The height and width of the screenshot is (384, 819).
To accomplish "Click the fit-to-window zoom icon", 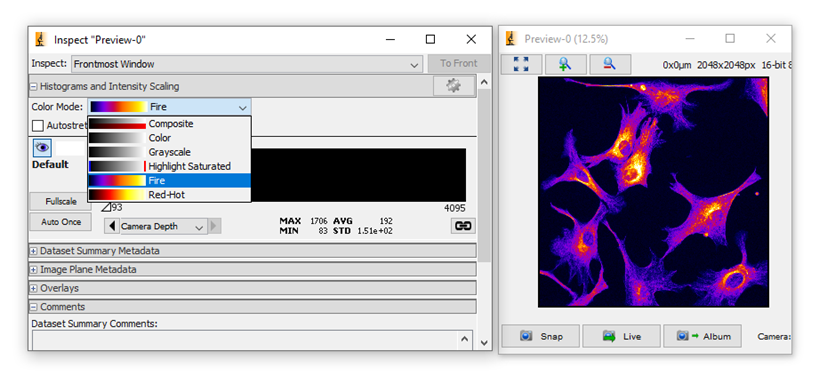I will [521, 64].
